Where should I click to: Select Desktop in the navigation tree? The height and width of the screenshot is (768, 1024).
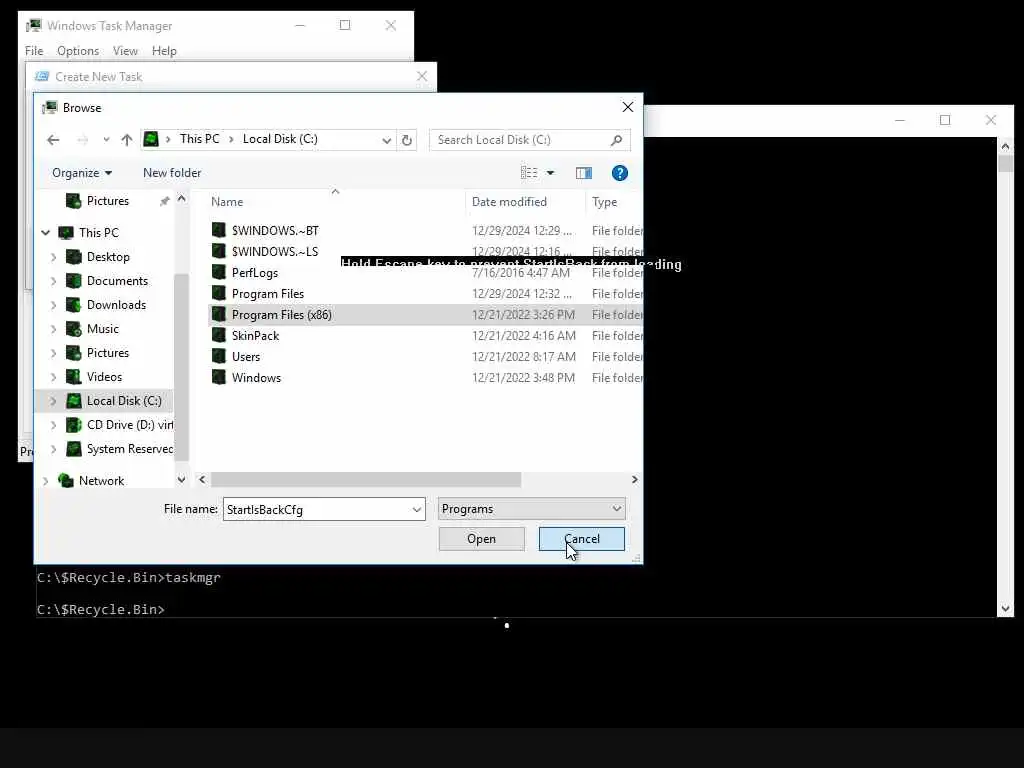108,257
